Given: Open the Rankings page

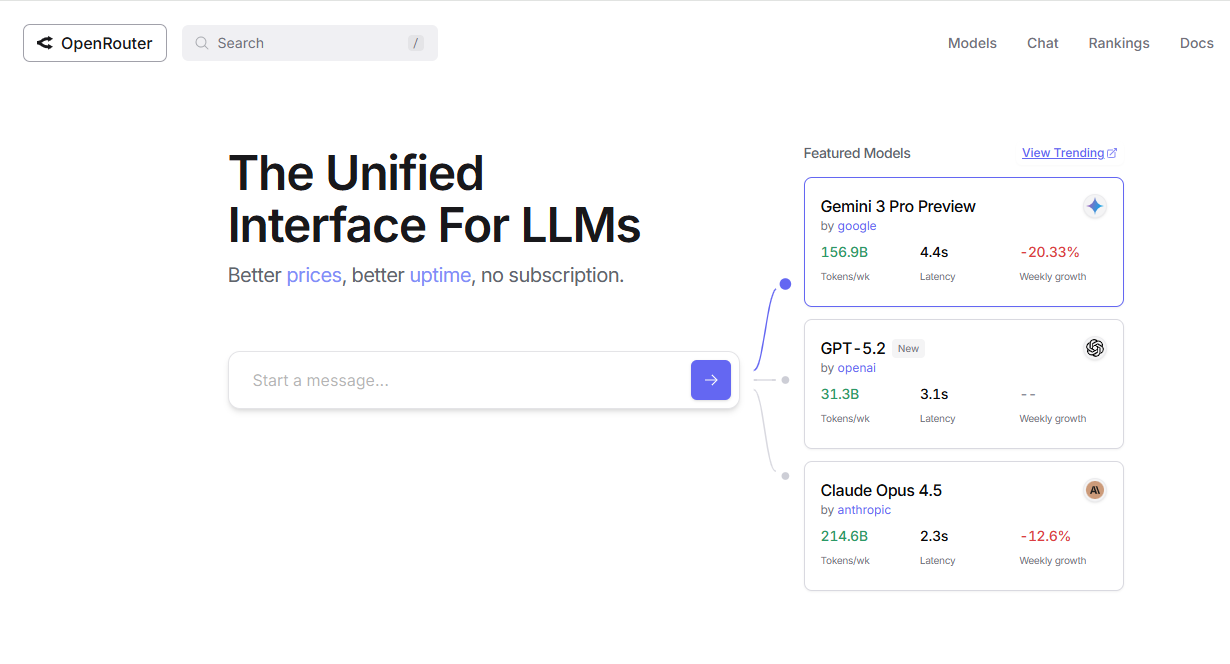Looking at the screenshot, I should click(1119, 43).
